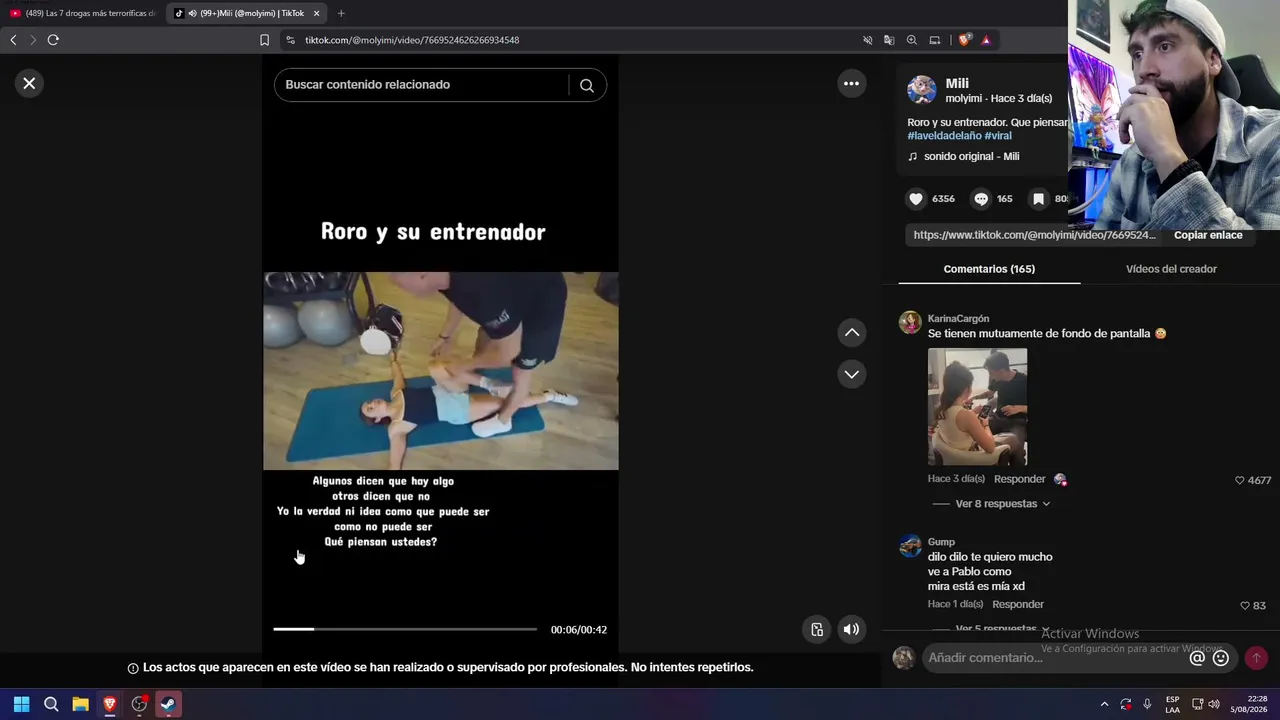Open the zoom magnifier in address bar
Viewport: 1280px width, 720px height.
coord(912,40)
